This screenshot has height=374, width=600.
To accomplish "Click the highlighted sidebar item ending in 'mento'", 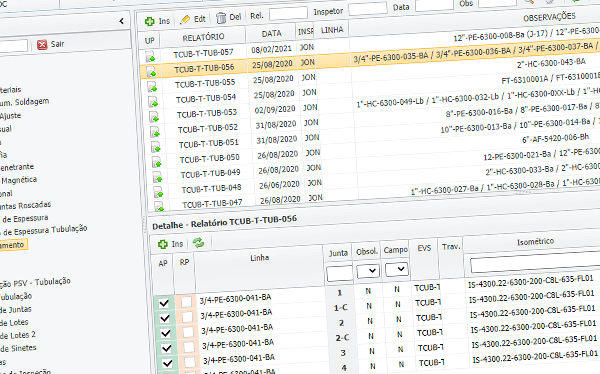I will point(13,245).
